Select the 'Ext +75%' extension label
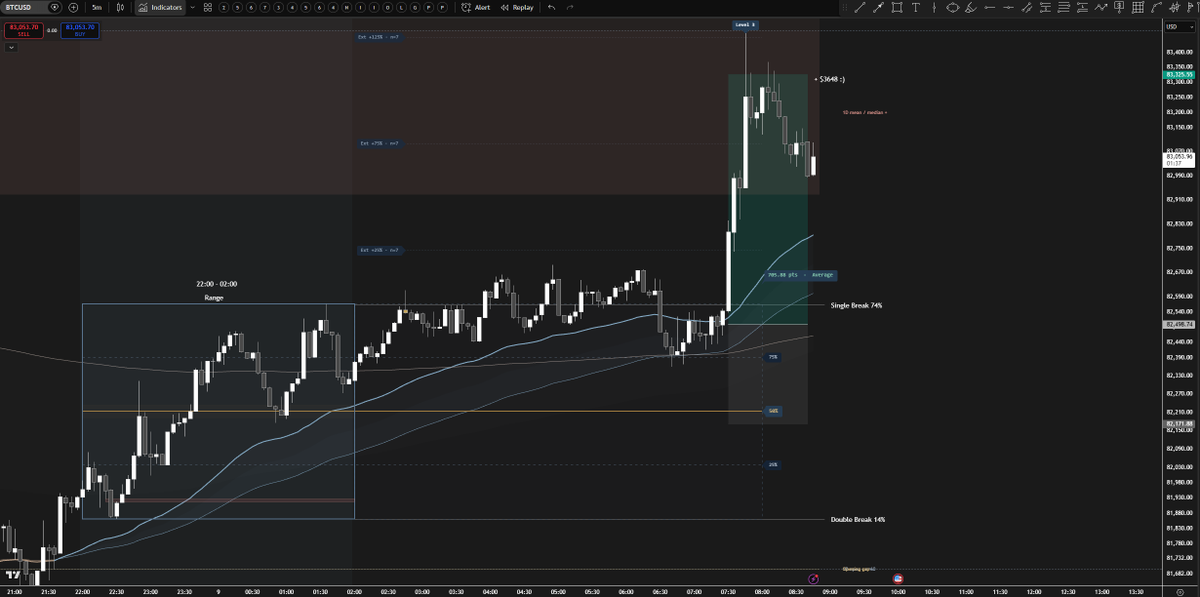The height and width of the screenshot is (597, 1200). [x=379, y=143]
